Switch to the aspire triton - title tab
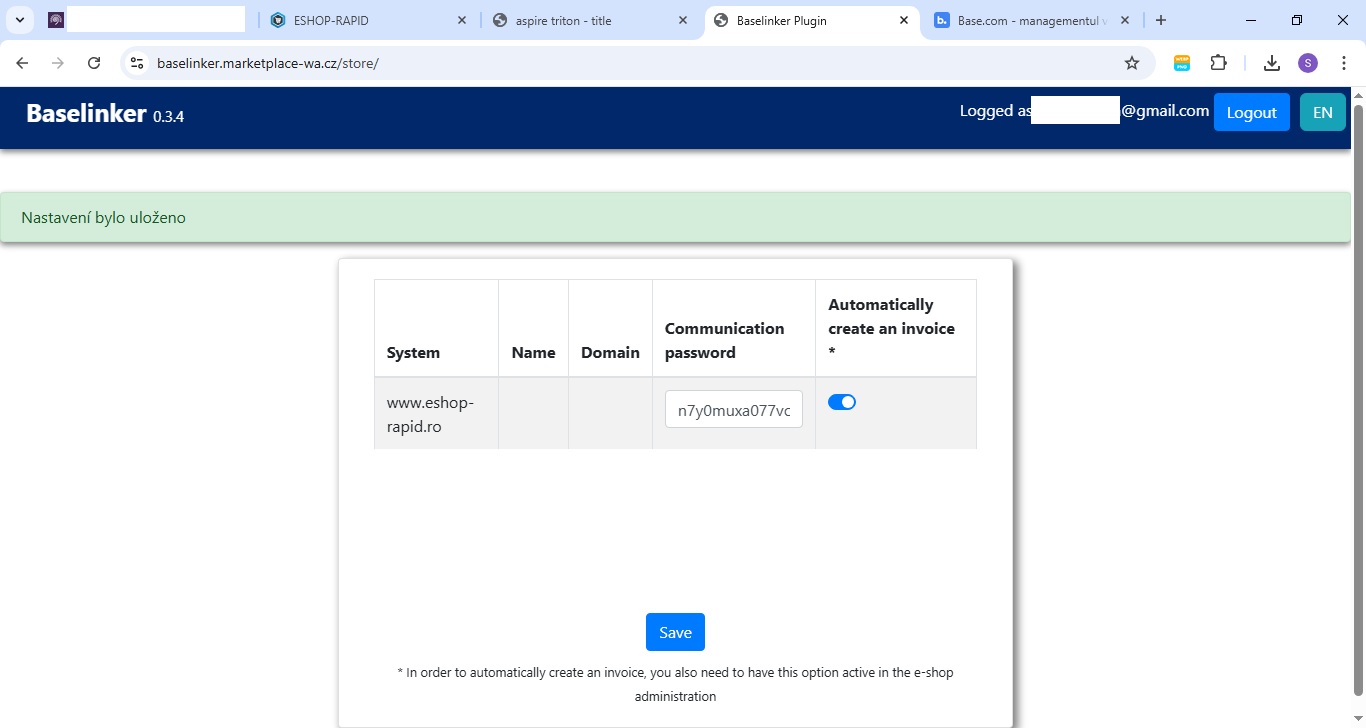The height and width of the screenshot is (728, 1366). coord(590,20)
